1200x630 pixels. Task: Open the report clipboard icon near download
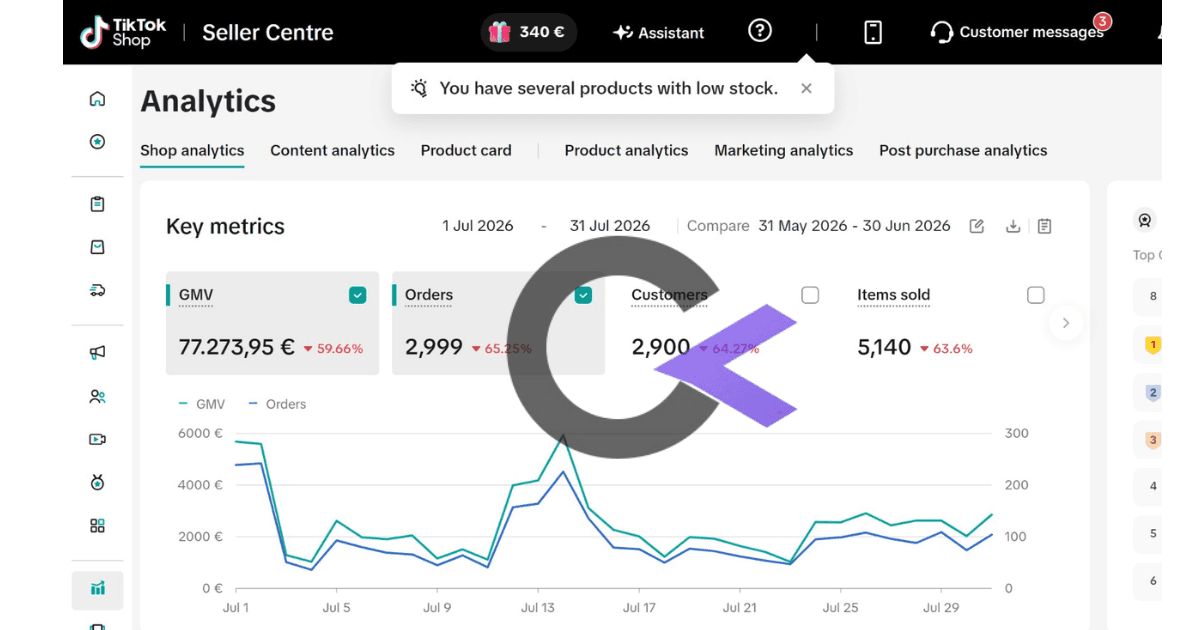coord(1044,226)
